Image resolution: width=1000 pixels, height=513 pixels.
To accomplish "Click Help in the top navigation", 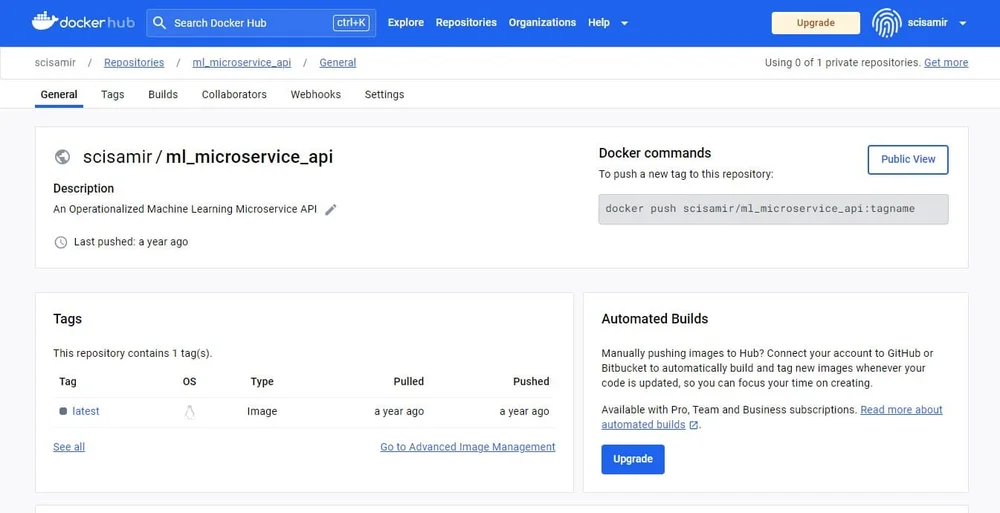I will coord(599,22).
